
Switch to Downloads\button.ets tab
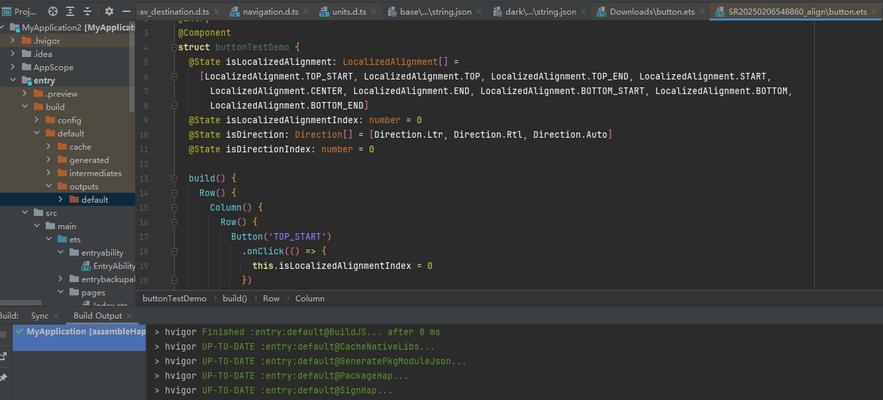coord(652,11)
